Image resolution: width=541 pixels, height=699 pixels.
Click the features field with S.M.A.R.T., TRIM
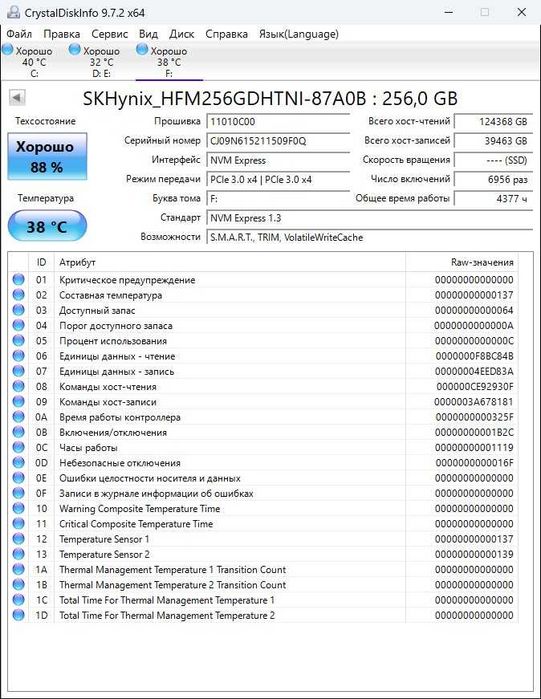click(x=369, y=237)
